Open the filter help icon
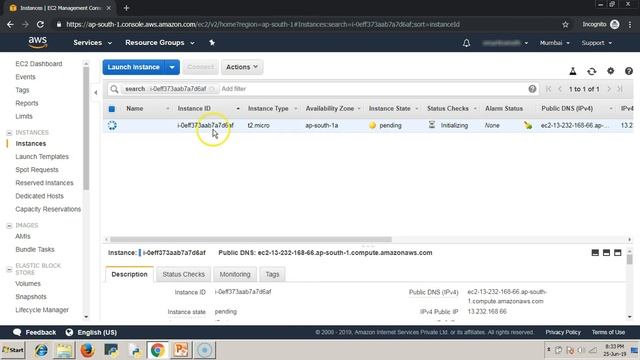Image resolution: width=640 pixels, height=360 pixels. (x=532, y=89)
